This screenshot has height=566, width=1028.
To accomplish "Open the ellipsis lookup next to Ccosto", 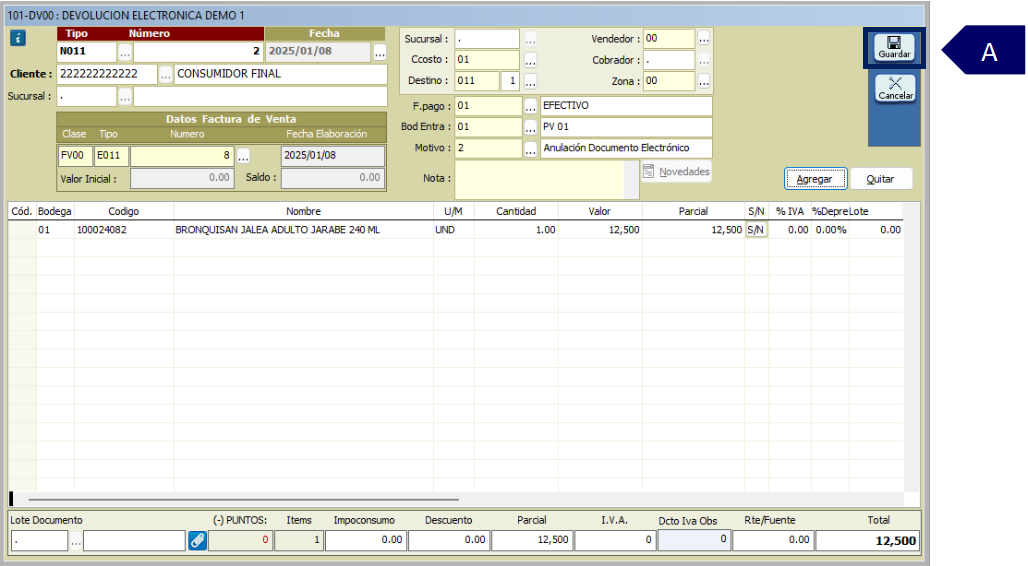I will [x=530, y=60].
